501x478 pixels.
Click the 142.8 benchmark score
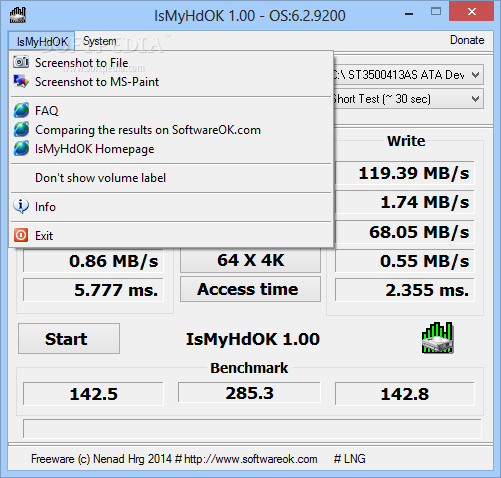click(x=405, y=394)
